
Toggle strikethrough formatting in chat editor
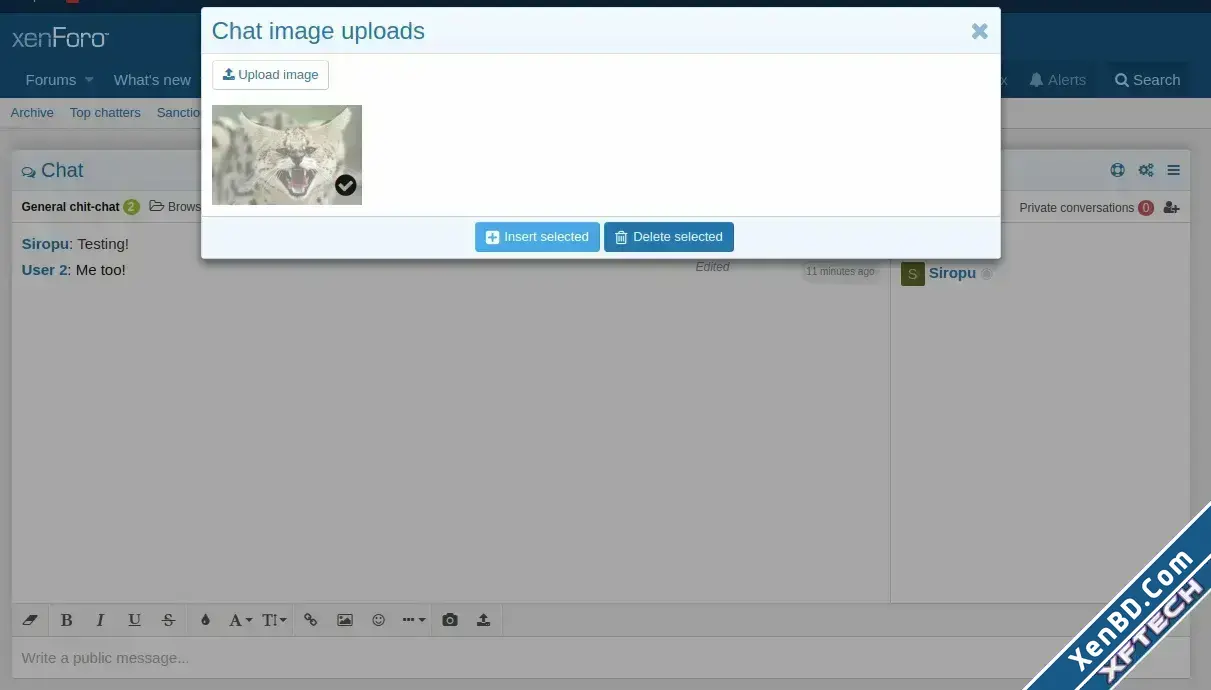(x=168, y=620)
